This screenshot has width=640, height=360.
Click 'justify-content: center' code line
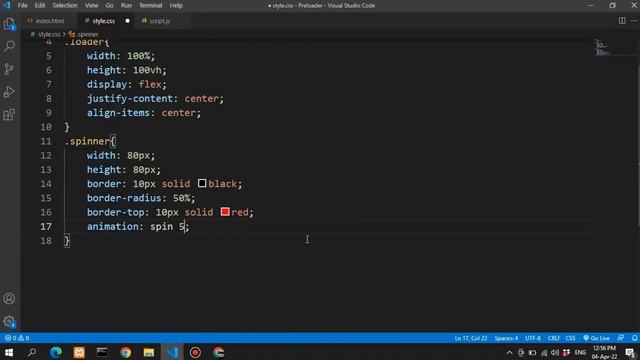(x=155, y=98)
